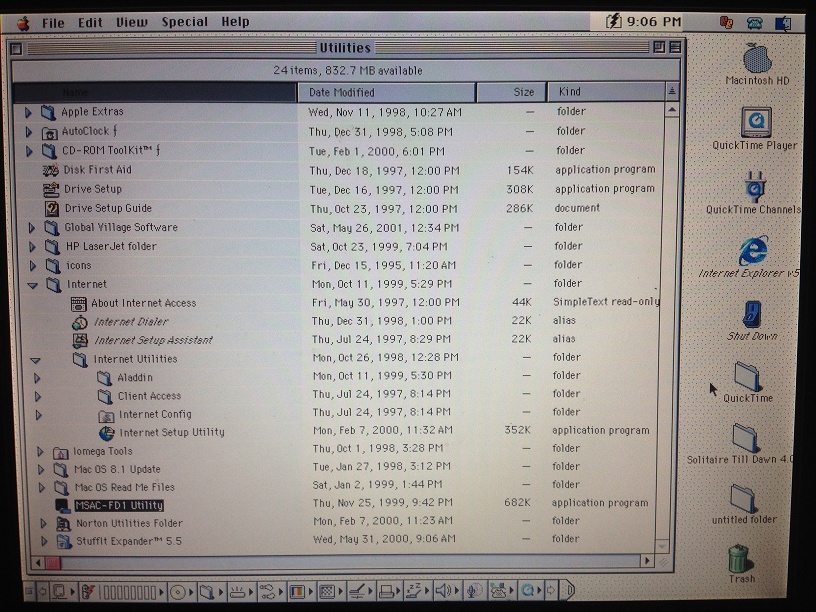Expand the AutoClock folder disclosure triangle
The image size is (816, 612).
(x=29, y=132)
